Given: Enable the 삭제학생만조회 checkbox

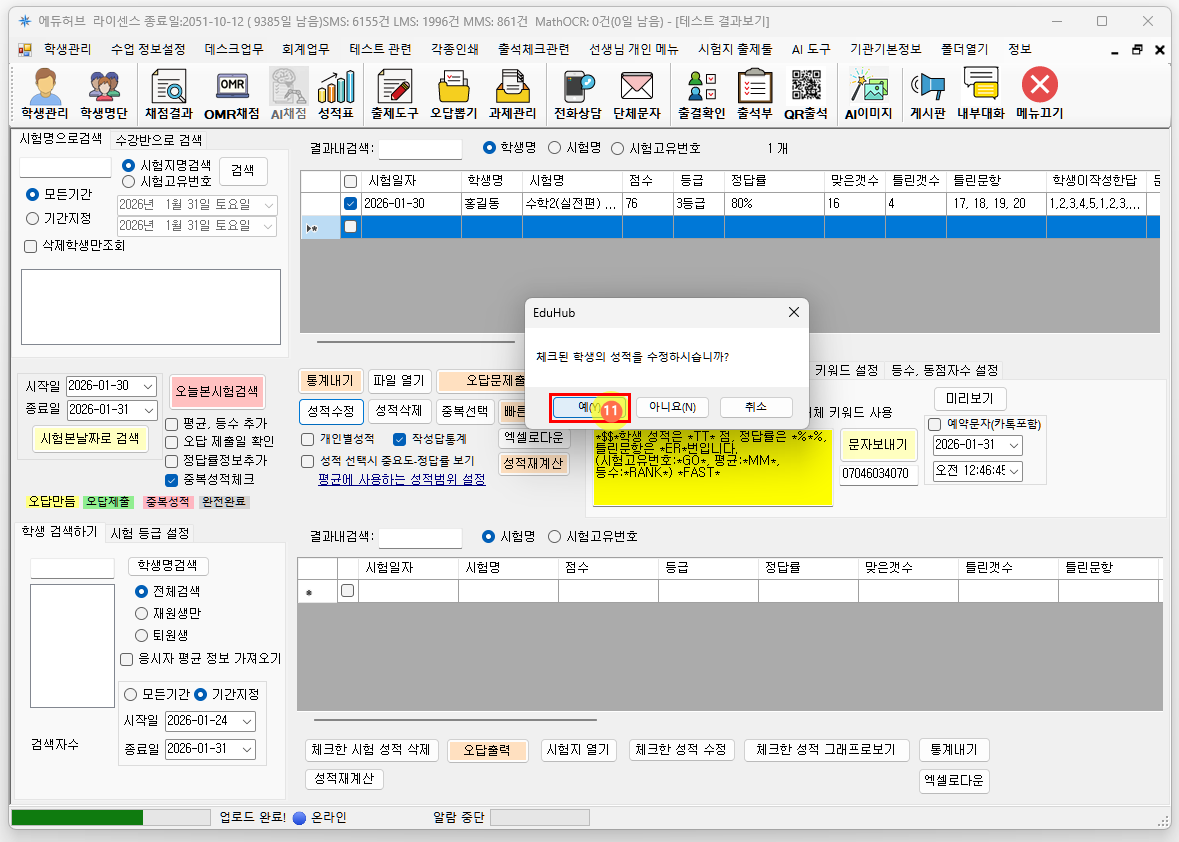Looking at the screenshot, I should click(x=29, y=245).
